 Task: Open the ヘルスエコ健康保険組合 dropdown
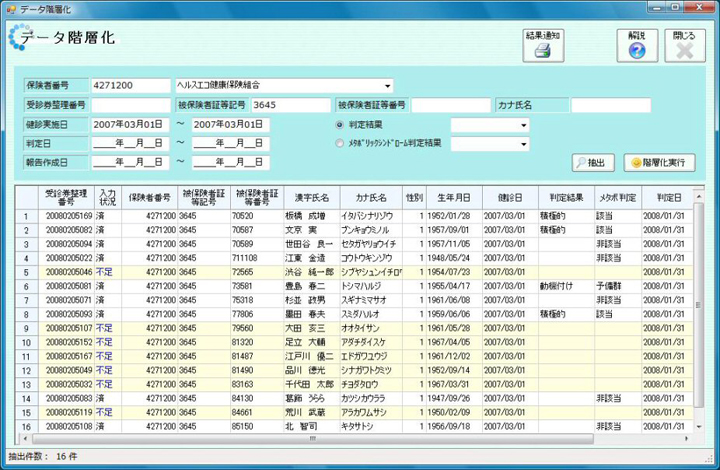388,86
